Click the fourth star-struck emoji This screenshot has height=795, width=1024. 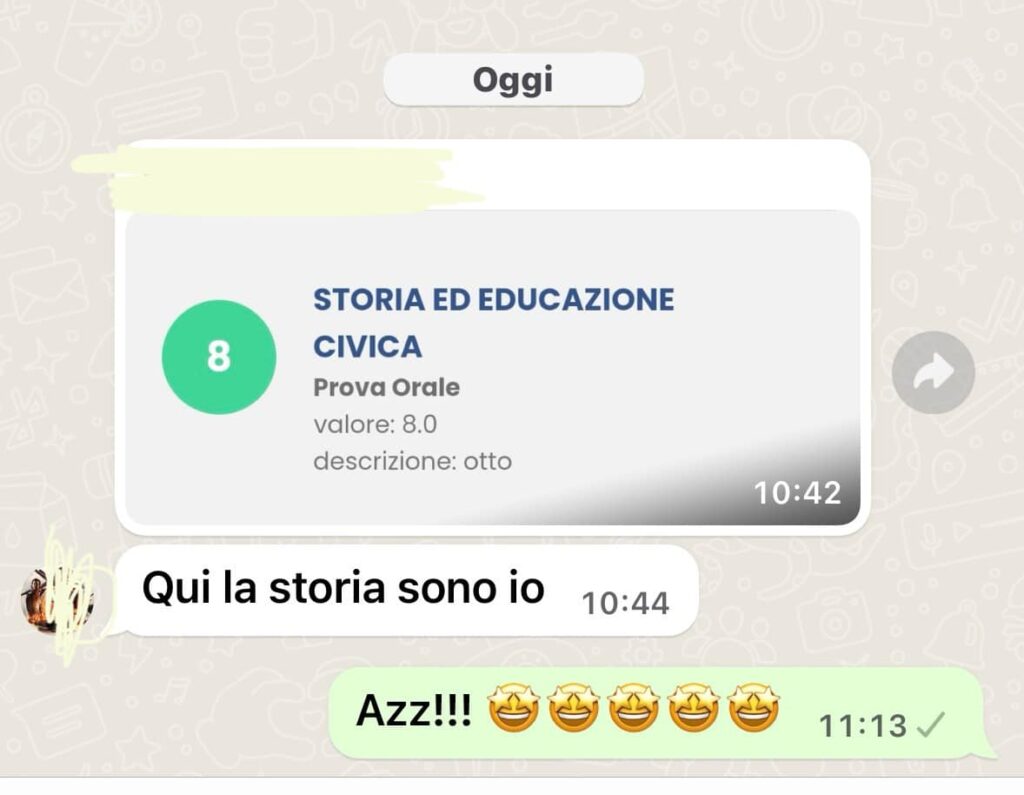[x=693, y=707]
